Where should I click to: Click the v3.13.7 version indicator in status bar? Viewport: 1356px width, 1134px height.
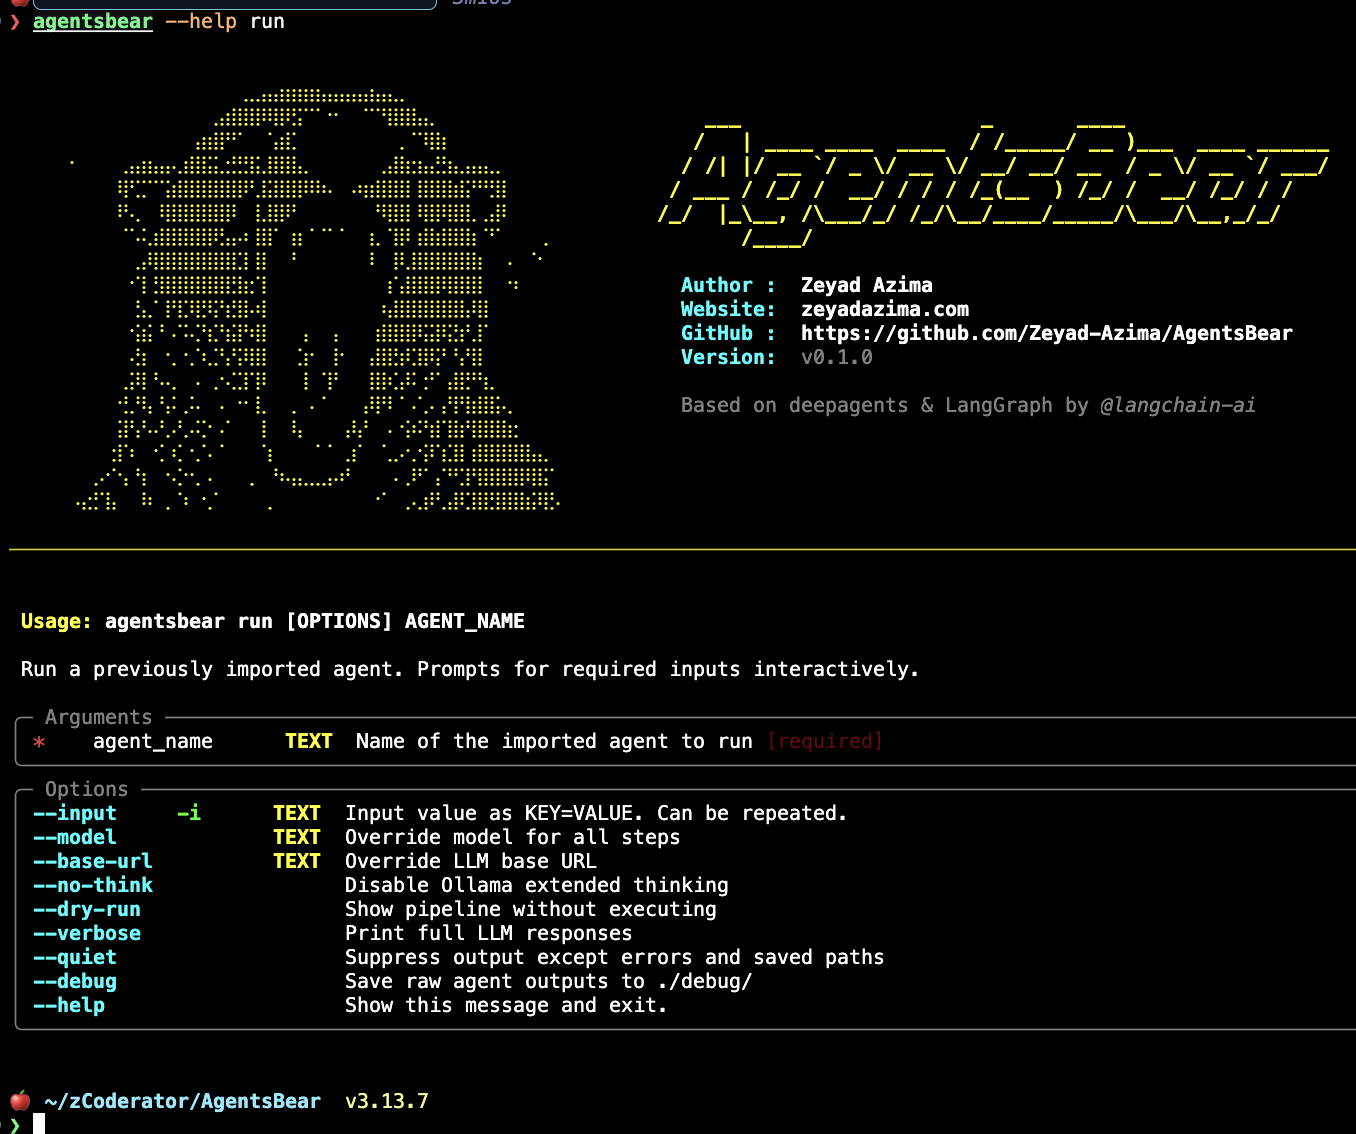click(385, 1100)
